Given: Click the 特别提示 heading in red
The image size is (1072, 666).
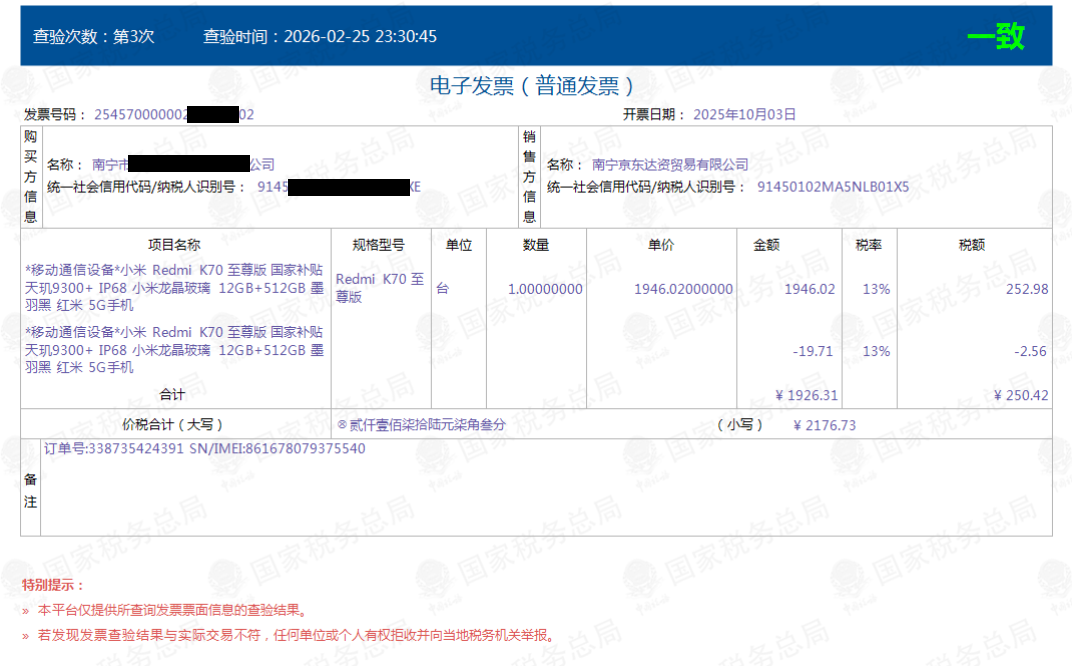Looking at the screenshot, I should click(x=53, y=585).
